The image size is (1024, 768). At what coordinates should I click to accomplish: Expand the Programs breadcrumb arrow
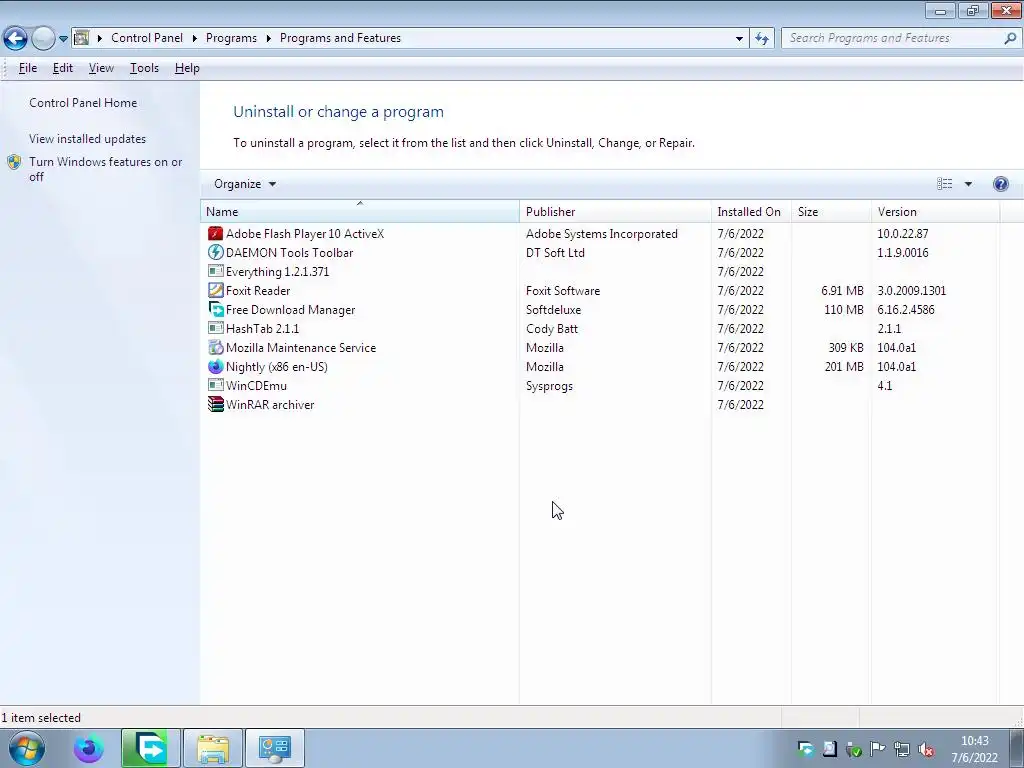(x=268, y=38)
